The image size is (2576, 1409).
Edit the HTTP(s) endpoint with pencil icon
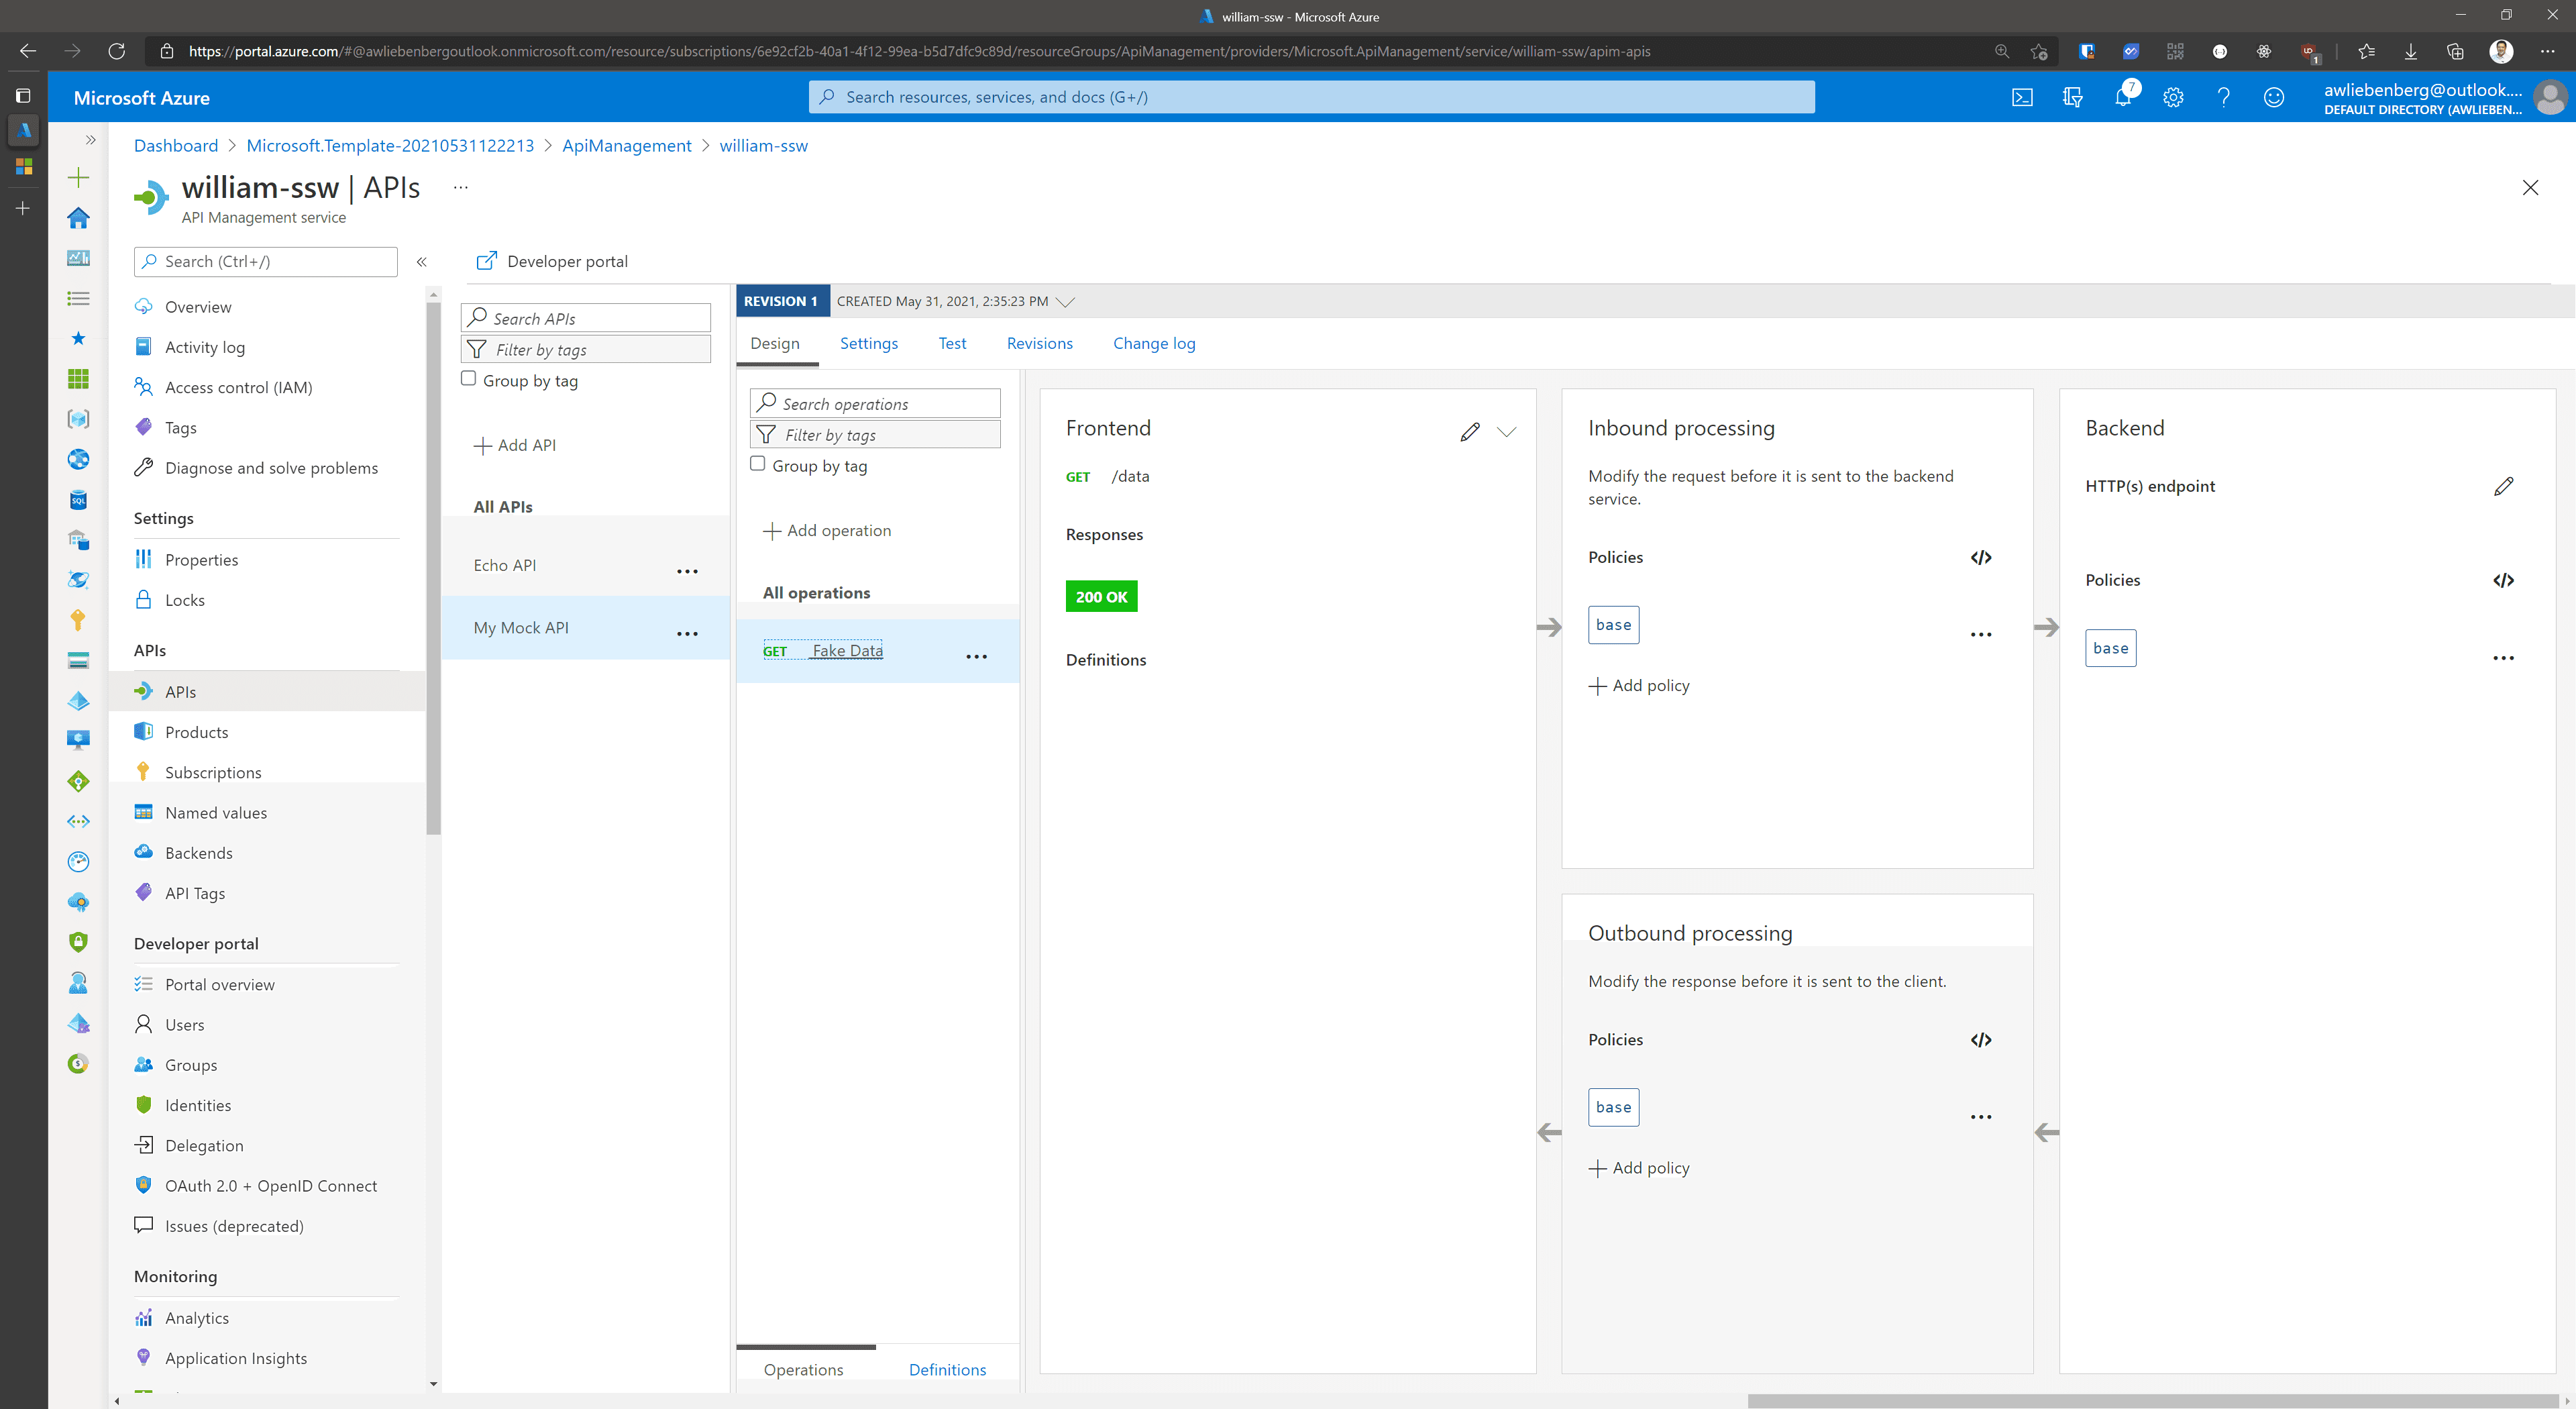(x=2503, y=486)
